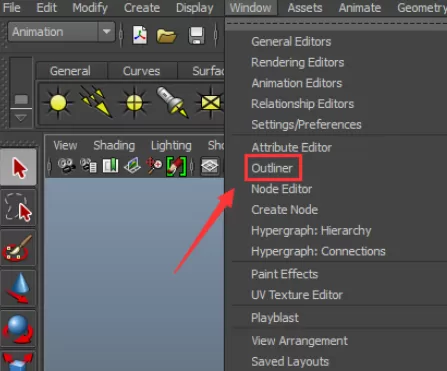Open the Edit menu
Viewport: 447px width, 371px height.
pyautogui.click(x=47, y=7)
